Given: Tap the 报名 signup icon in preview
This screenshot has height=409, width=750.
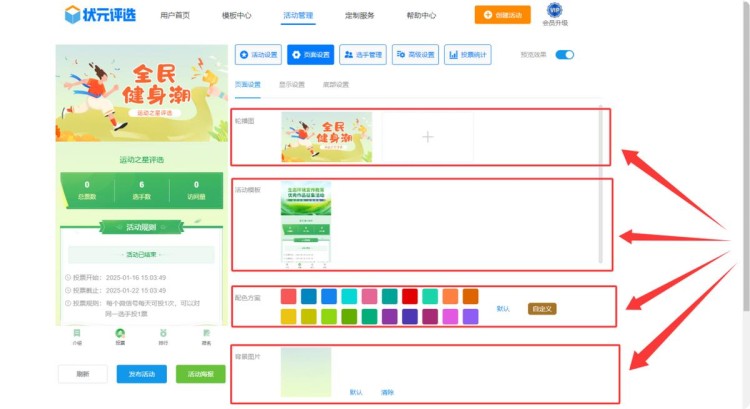Looking at the screenshot, I should 207,335.
